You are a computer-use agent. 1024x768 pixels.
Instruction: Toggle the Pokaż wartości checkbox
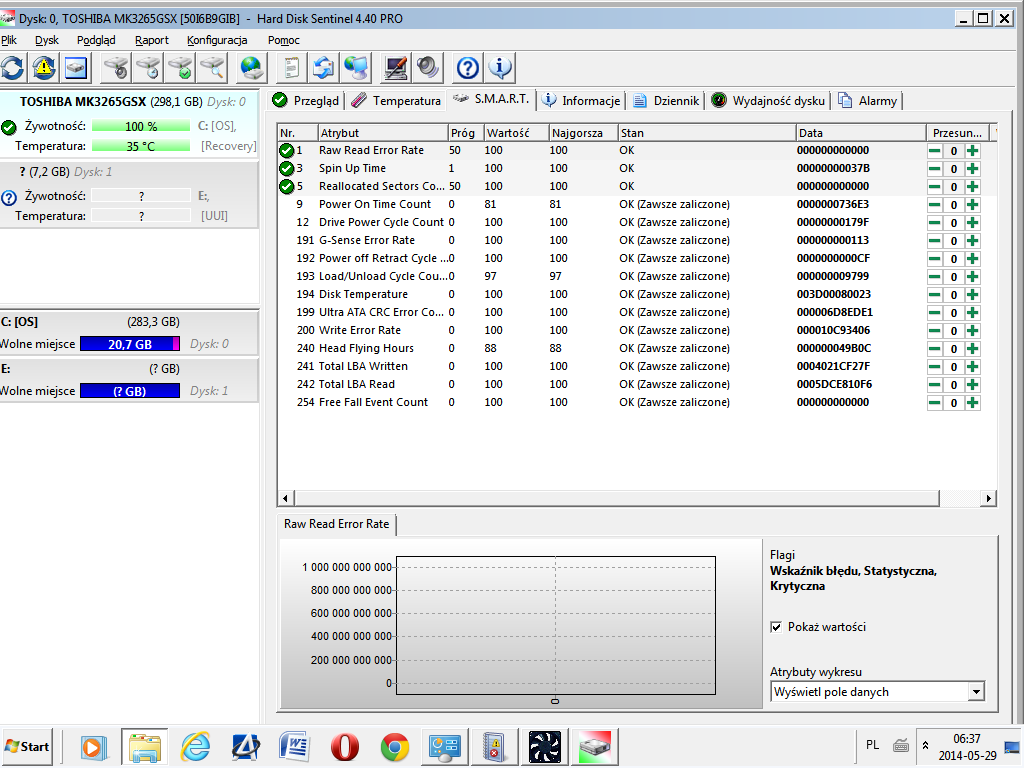pos(776,627)
